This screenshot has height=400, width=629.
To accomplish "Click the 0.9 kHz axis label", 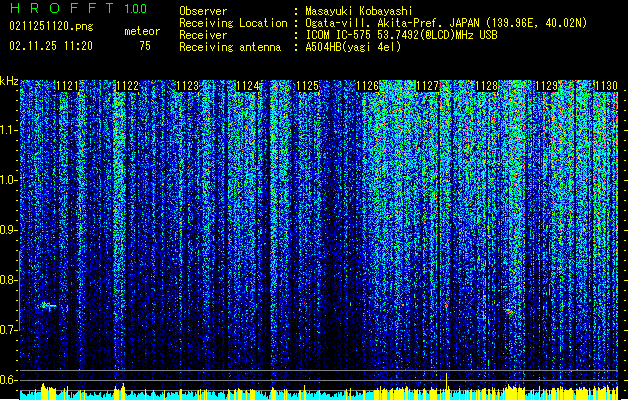I will pos(8,230).
